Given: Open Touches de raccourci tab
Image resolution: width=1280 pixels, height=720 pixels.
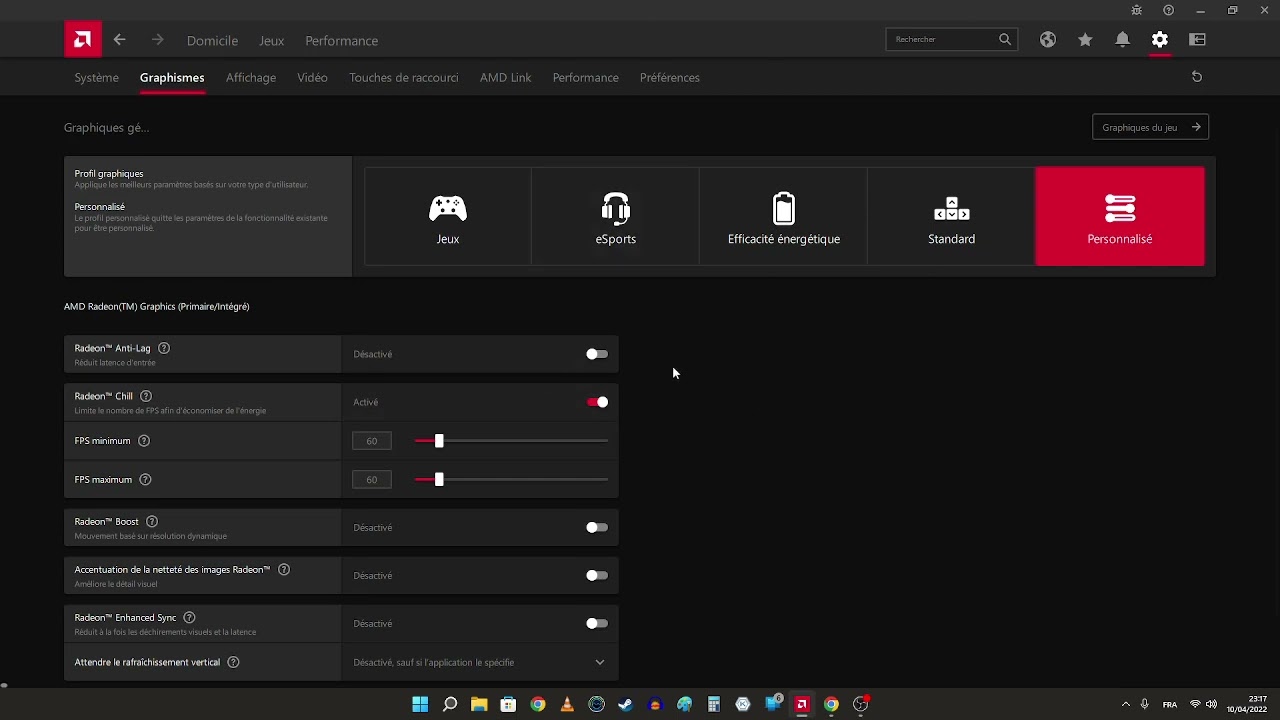Looking at the screenshot, I should click(x=404, y=77).
